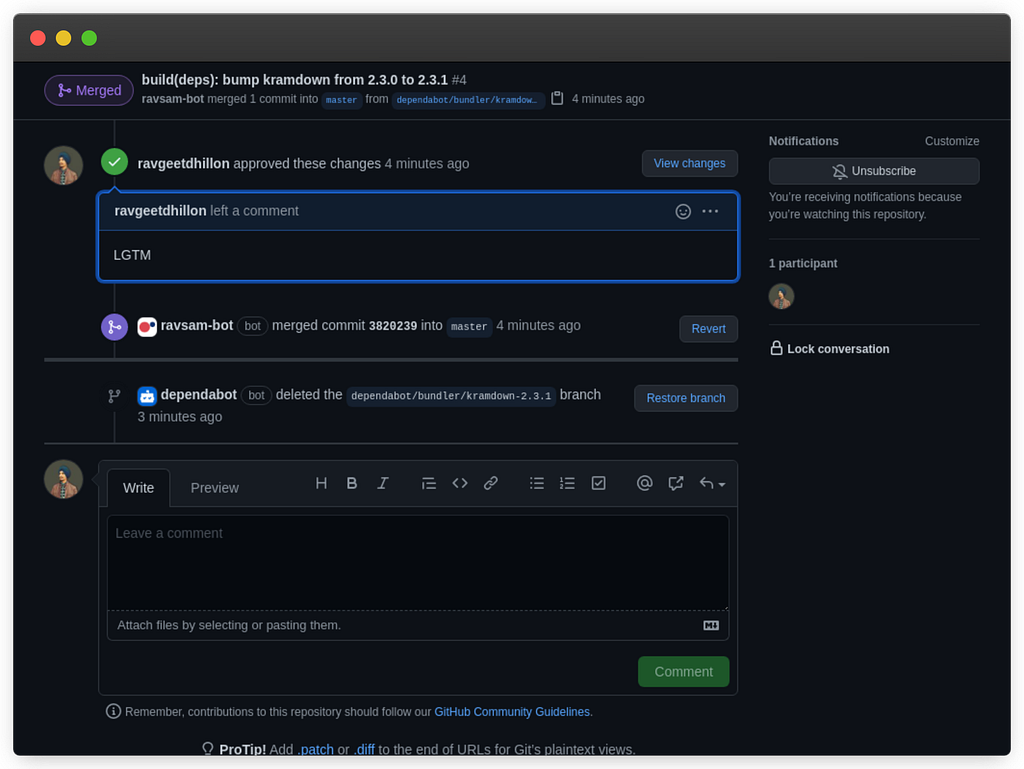1024x769 pixels.
Task: Open the dependabot/bundler/kramdow… head branch link
Action: point(467,100)
